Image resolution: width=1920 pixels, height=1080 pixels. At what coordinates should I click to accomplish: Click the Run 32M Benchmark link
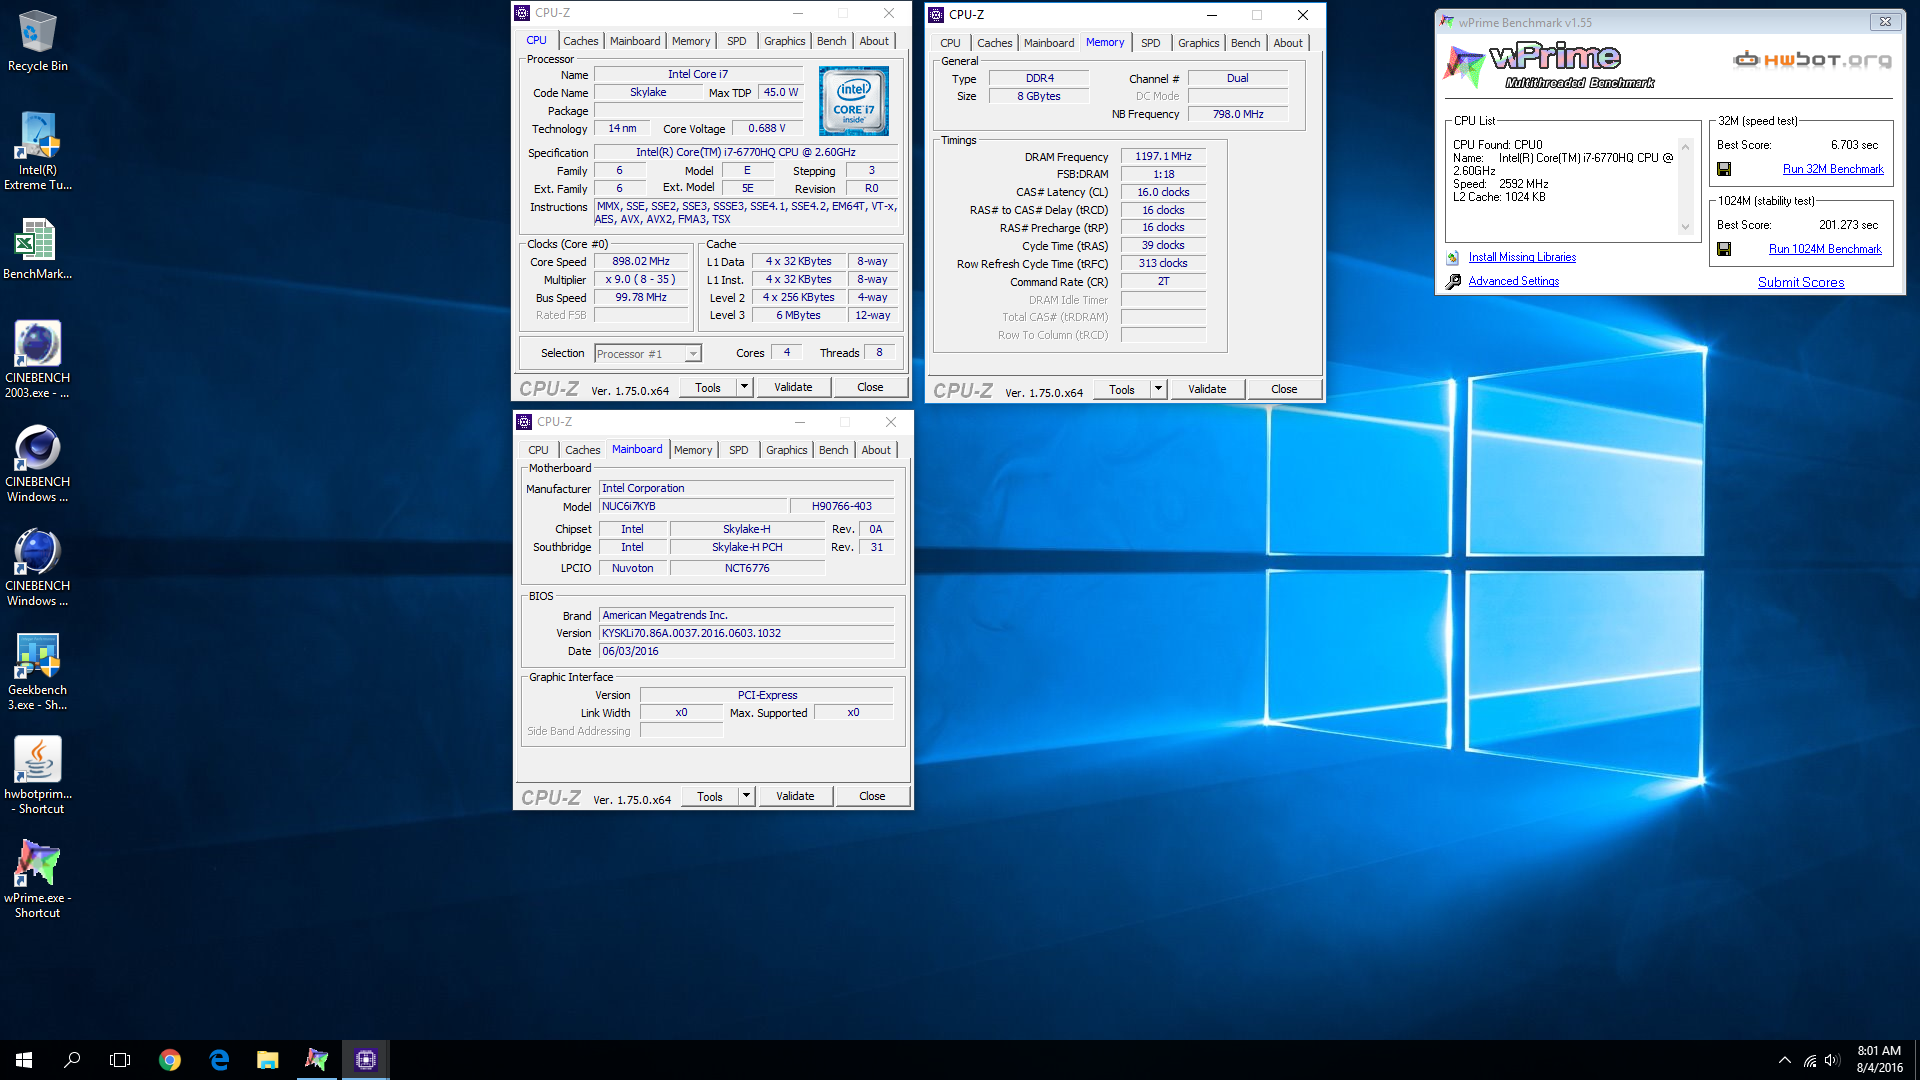coord(1833,169)
